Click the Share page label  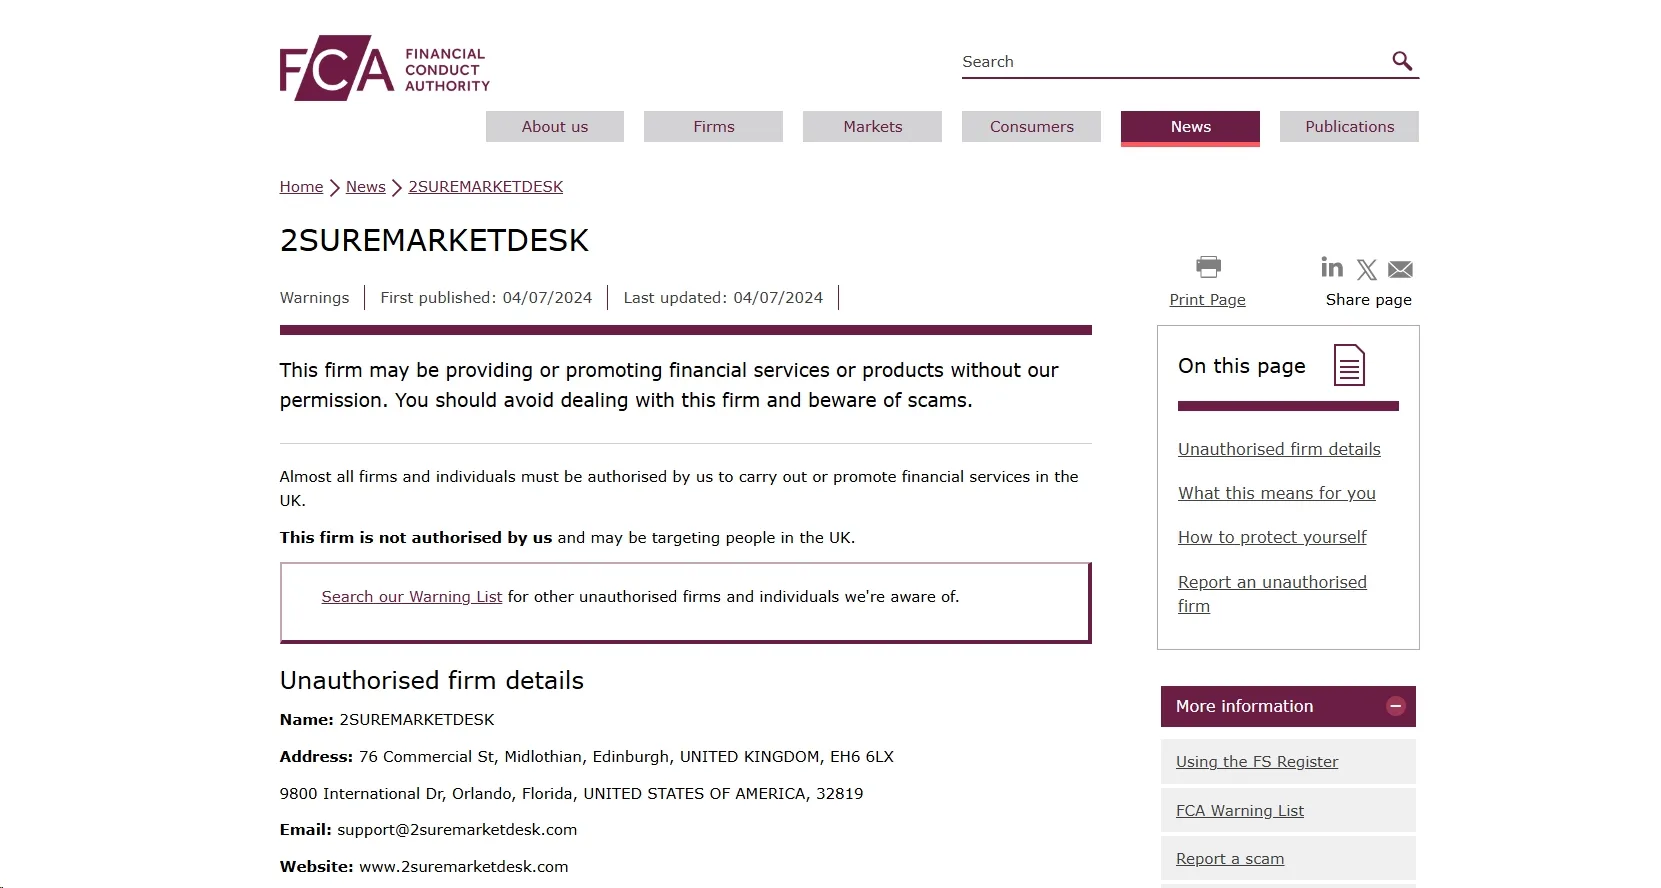tap(1369, 300)
